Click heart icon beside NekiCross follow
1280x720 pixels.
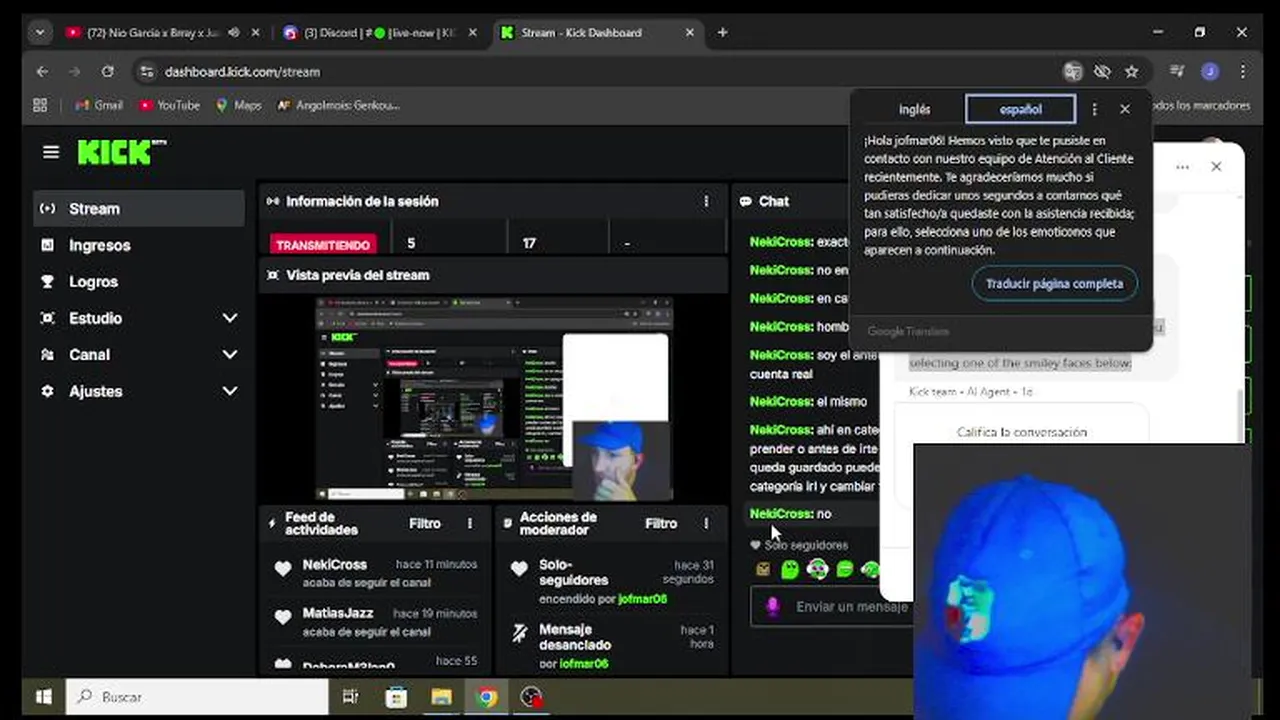[x=283, y=569]
